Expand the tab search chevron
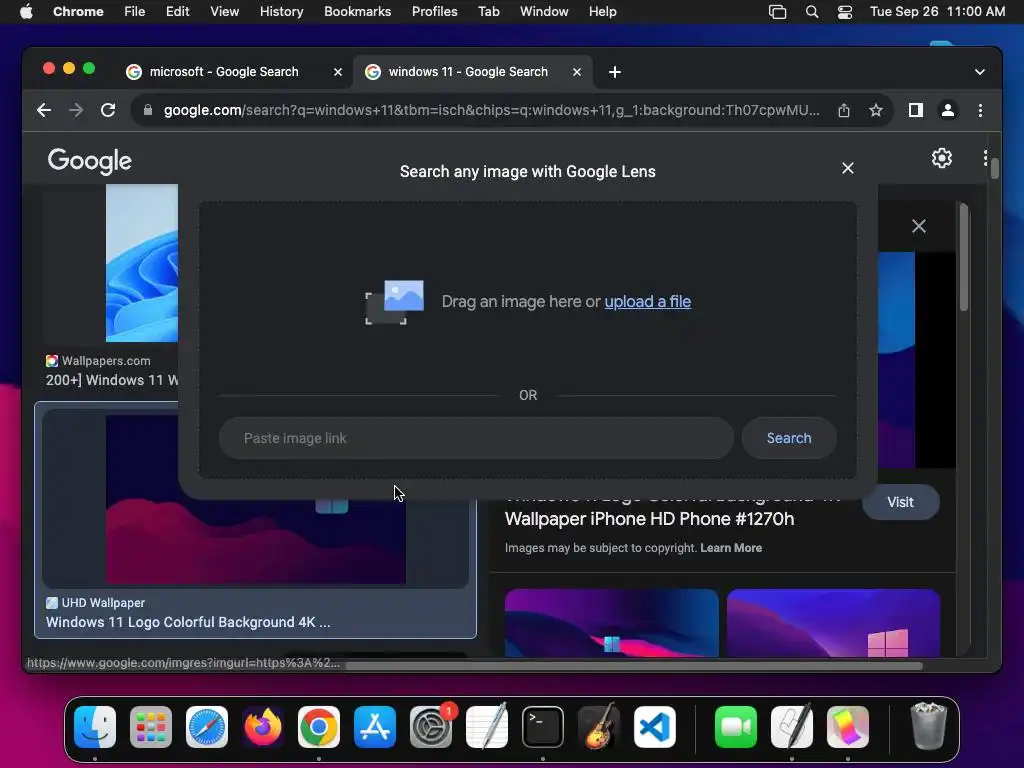This screenshot has height=768, width=1024. pyautogui.click(x=980, y=72)
